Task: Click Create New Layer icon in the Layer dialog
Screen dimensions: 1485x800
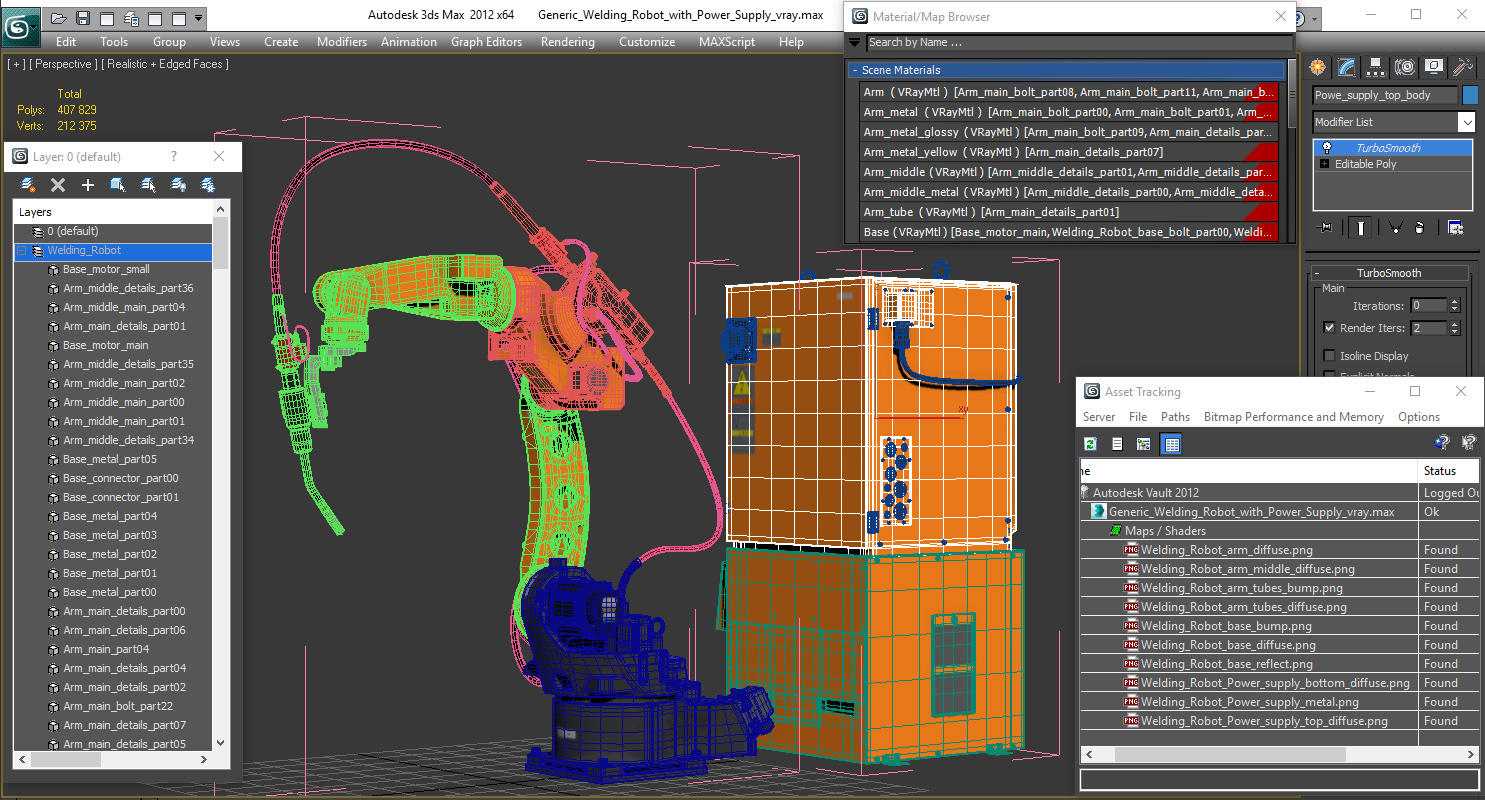Action: click(x=28, y=185)
